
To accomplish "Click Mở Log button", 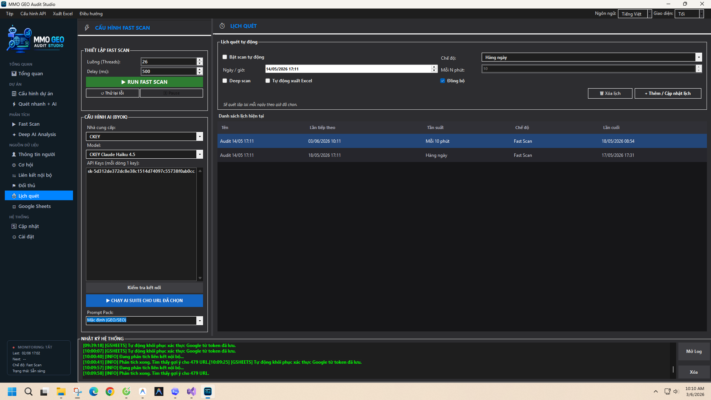I will pyautogui.click(x=694, y=351).
